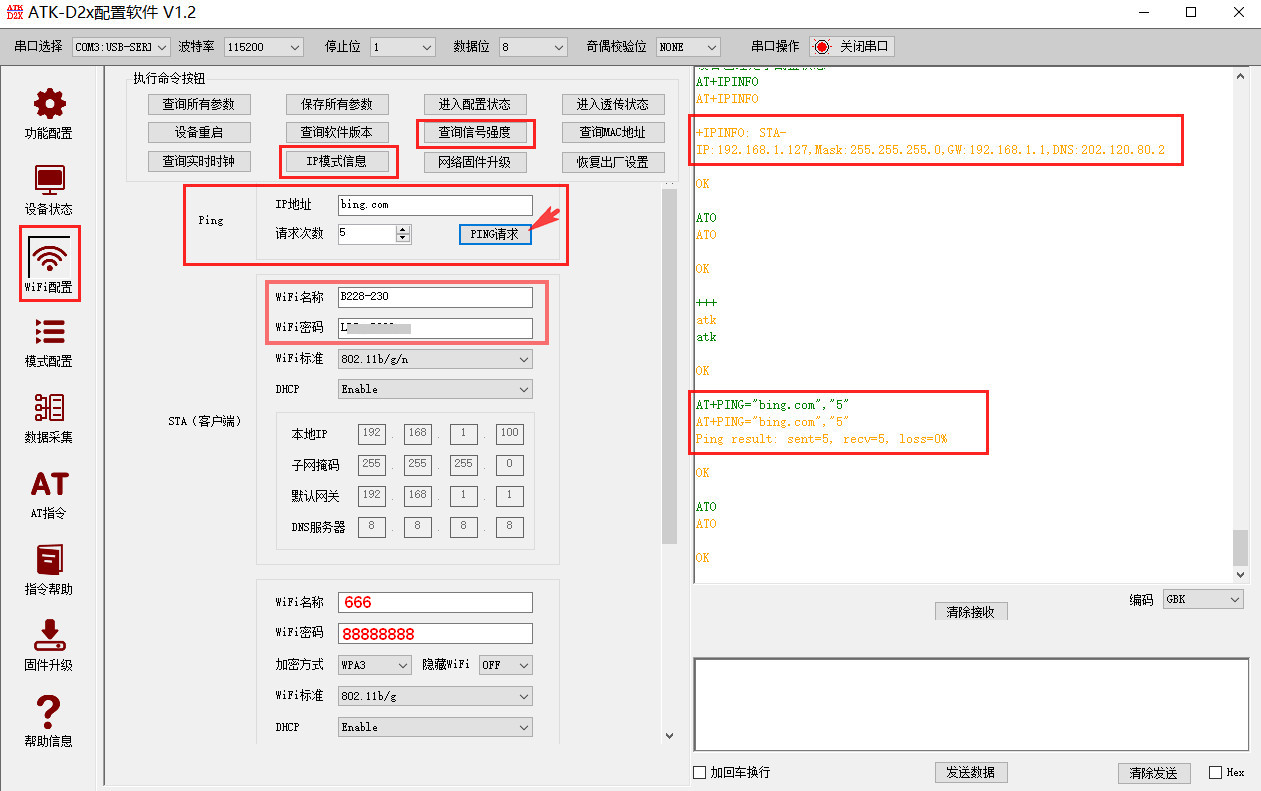The width and height of the screenshot is (1261, 791).
Task: Expand the 奇偶校验位 NONE dropdown
Action: [687, 46]
